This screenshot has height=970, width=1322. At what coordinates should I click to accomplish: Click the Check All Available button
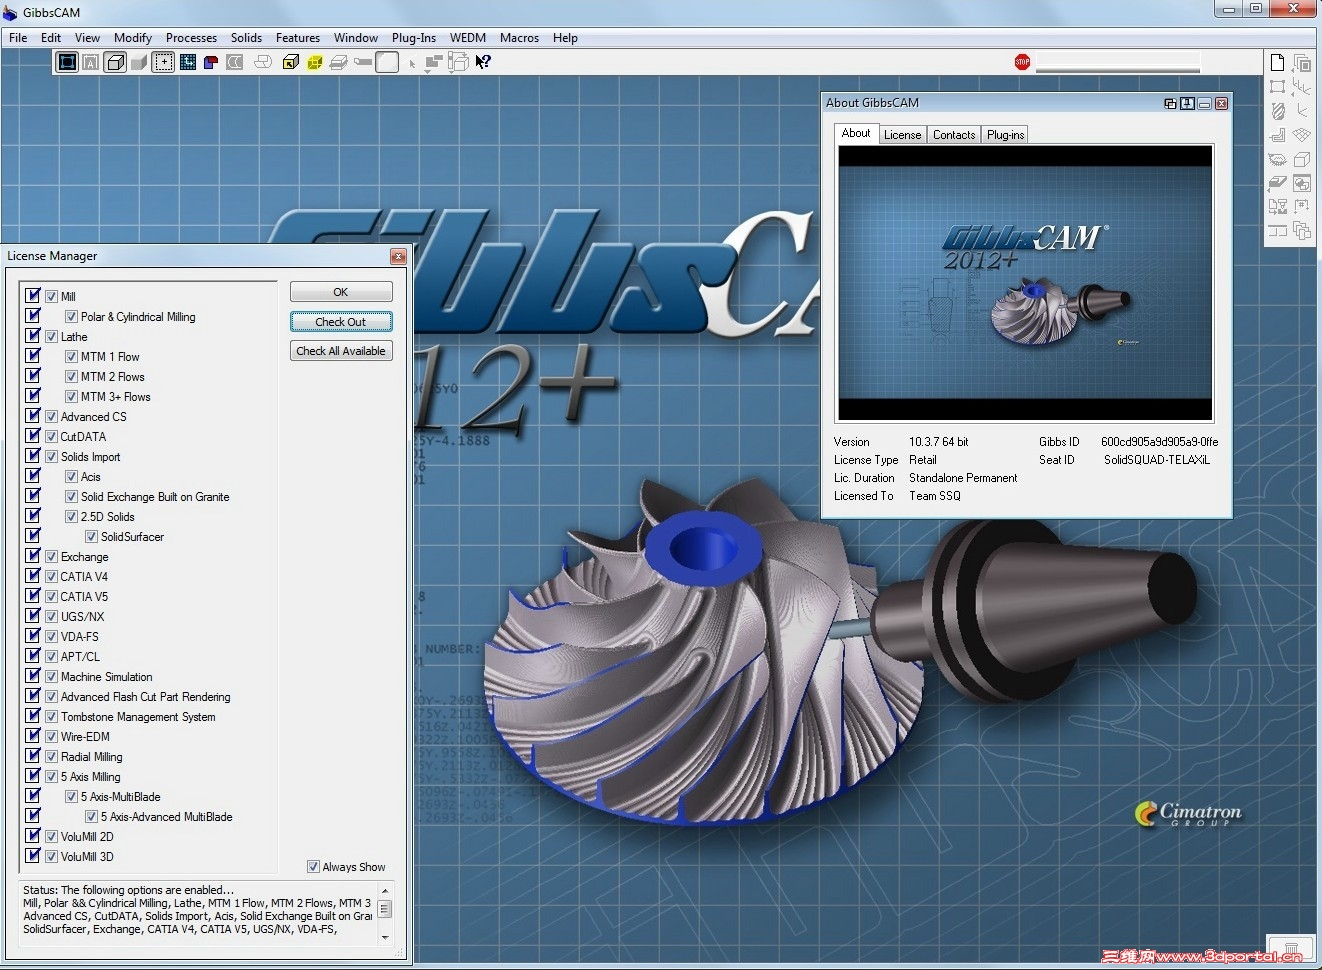[x=341, y=351]
